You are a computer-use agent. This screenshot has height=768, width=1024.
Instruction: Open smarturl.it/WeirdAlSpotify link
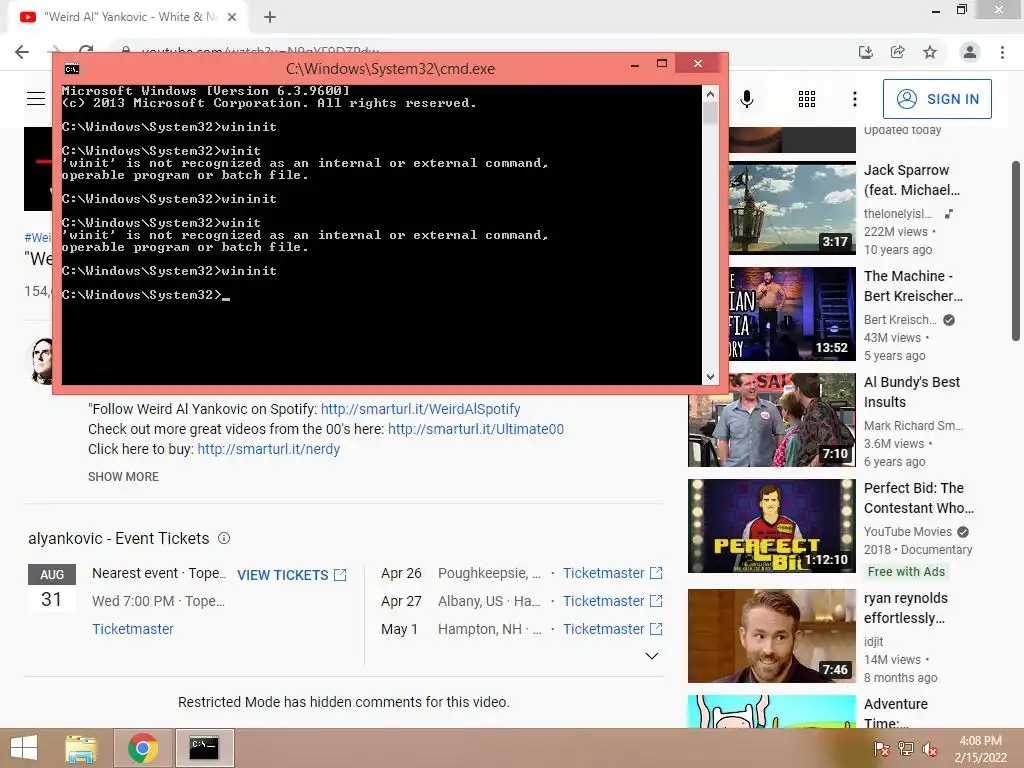click(421, 409)
